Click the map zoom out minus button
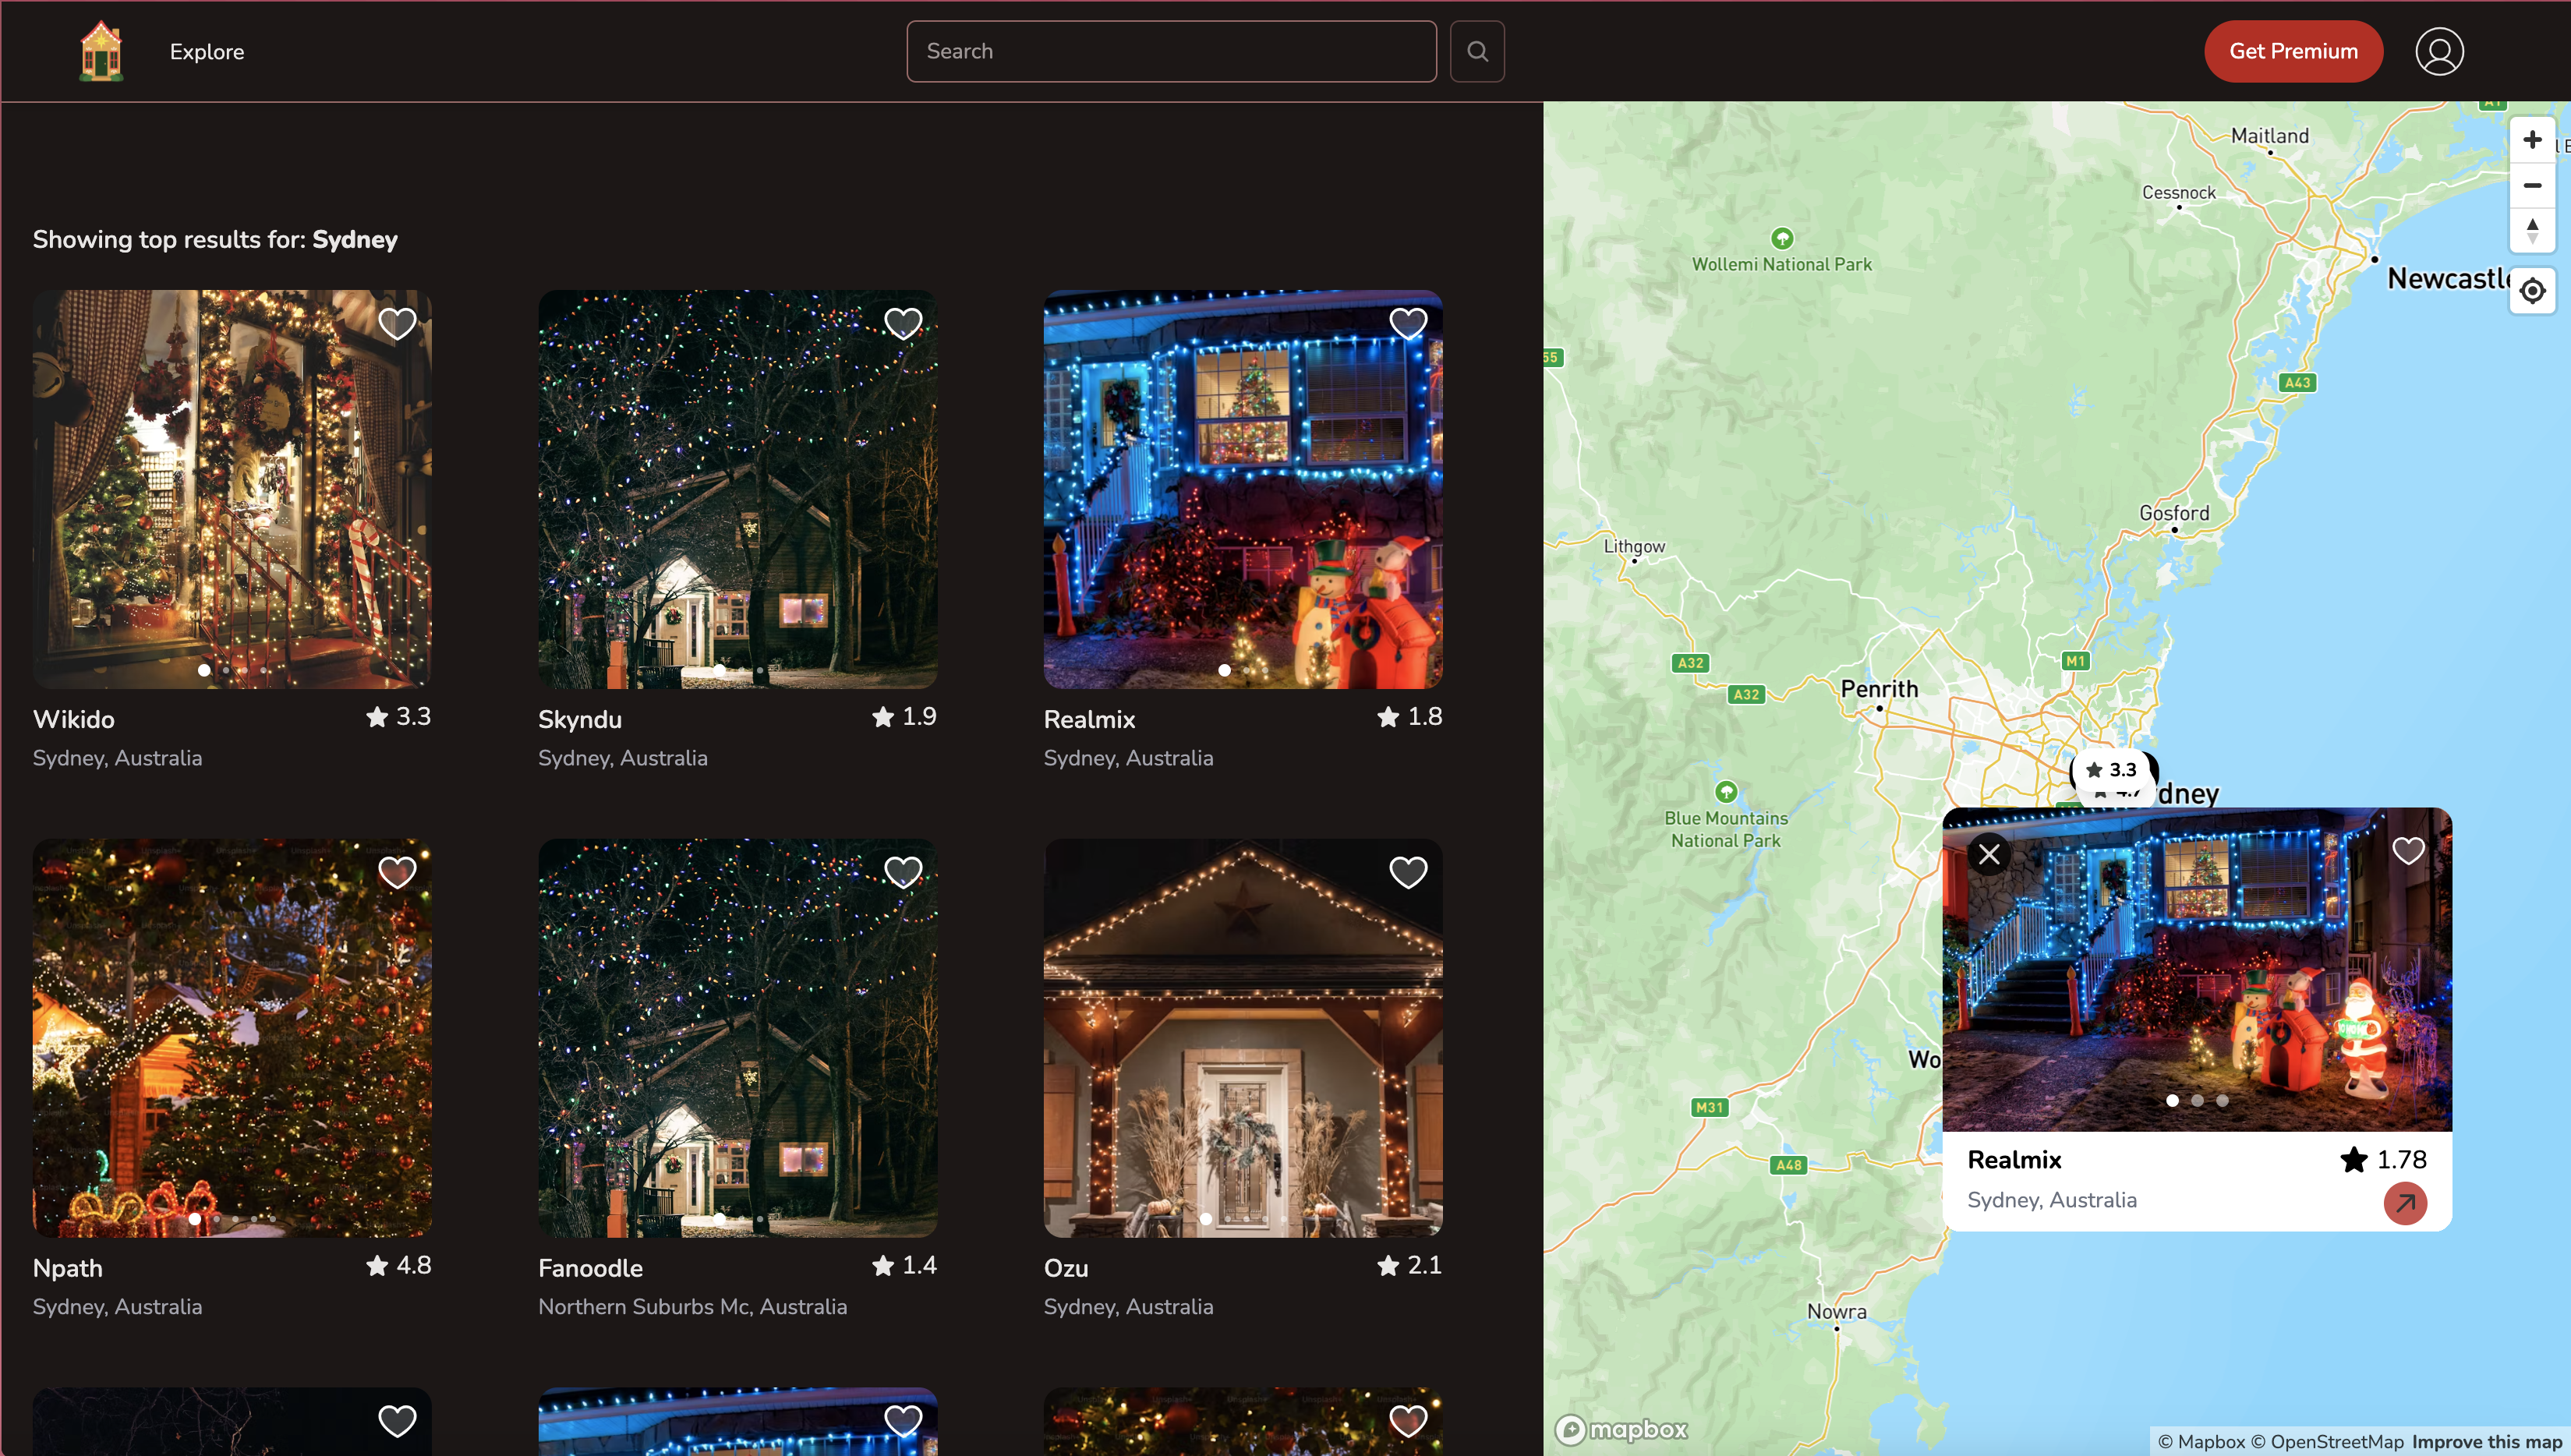The image size is (2571, 1456). click(2532, 185)
